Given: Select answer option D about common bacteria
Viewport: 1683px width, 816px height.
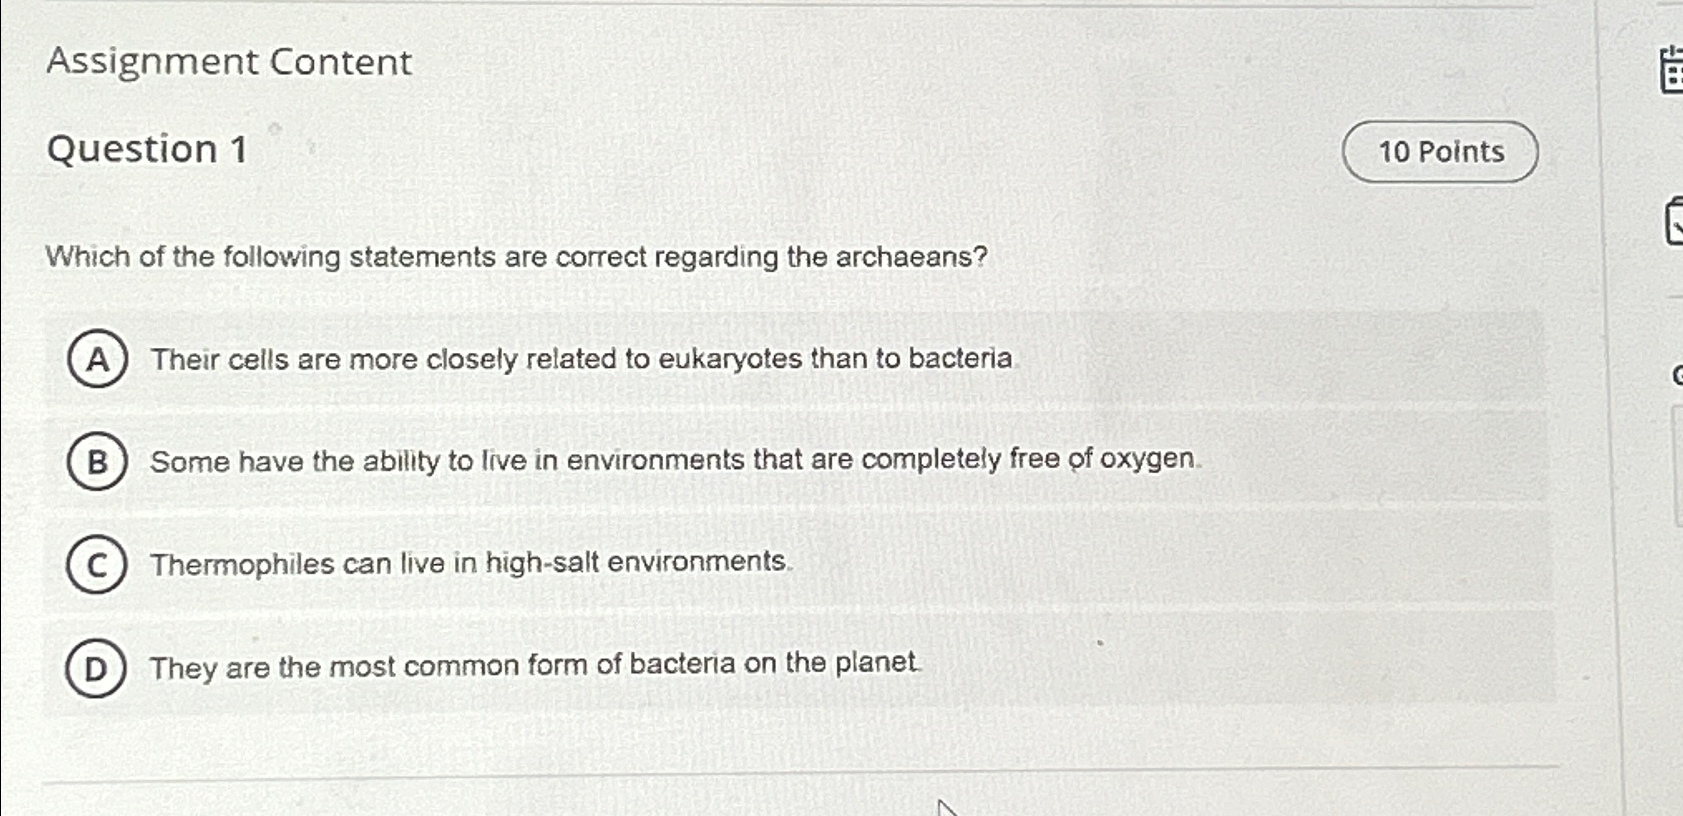Looking at the screenshot, I should tap(537, 667).
